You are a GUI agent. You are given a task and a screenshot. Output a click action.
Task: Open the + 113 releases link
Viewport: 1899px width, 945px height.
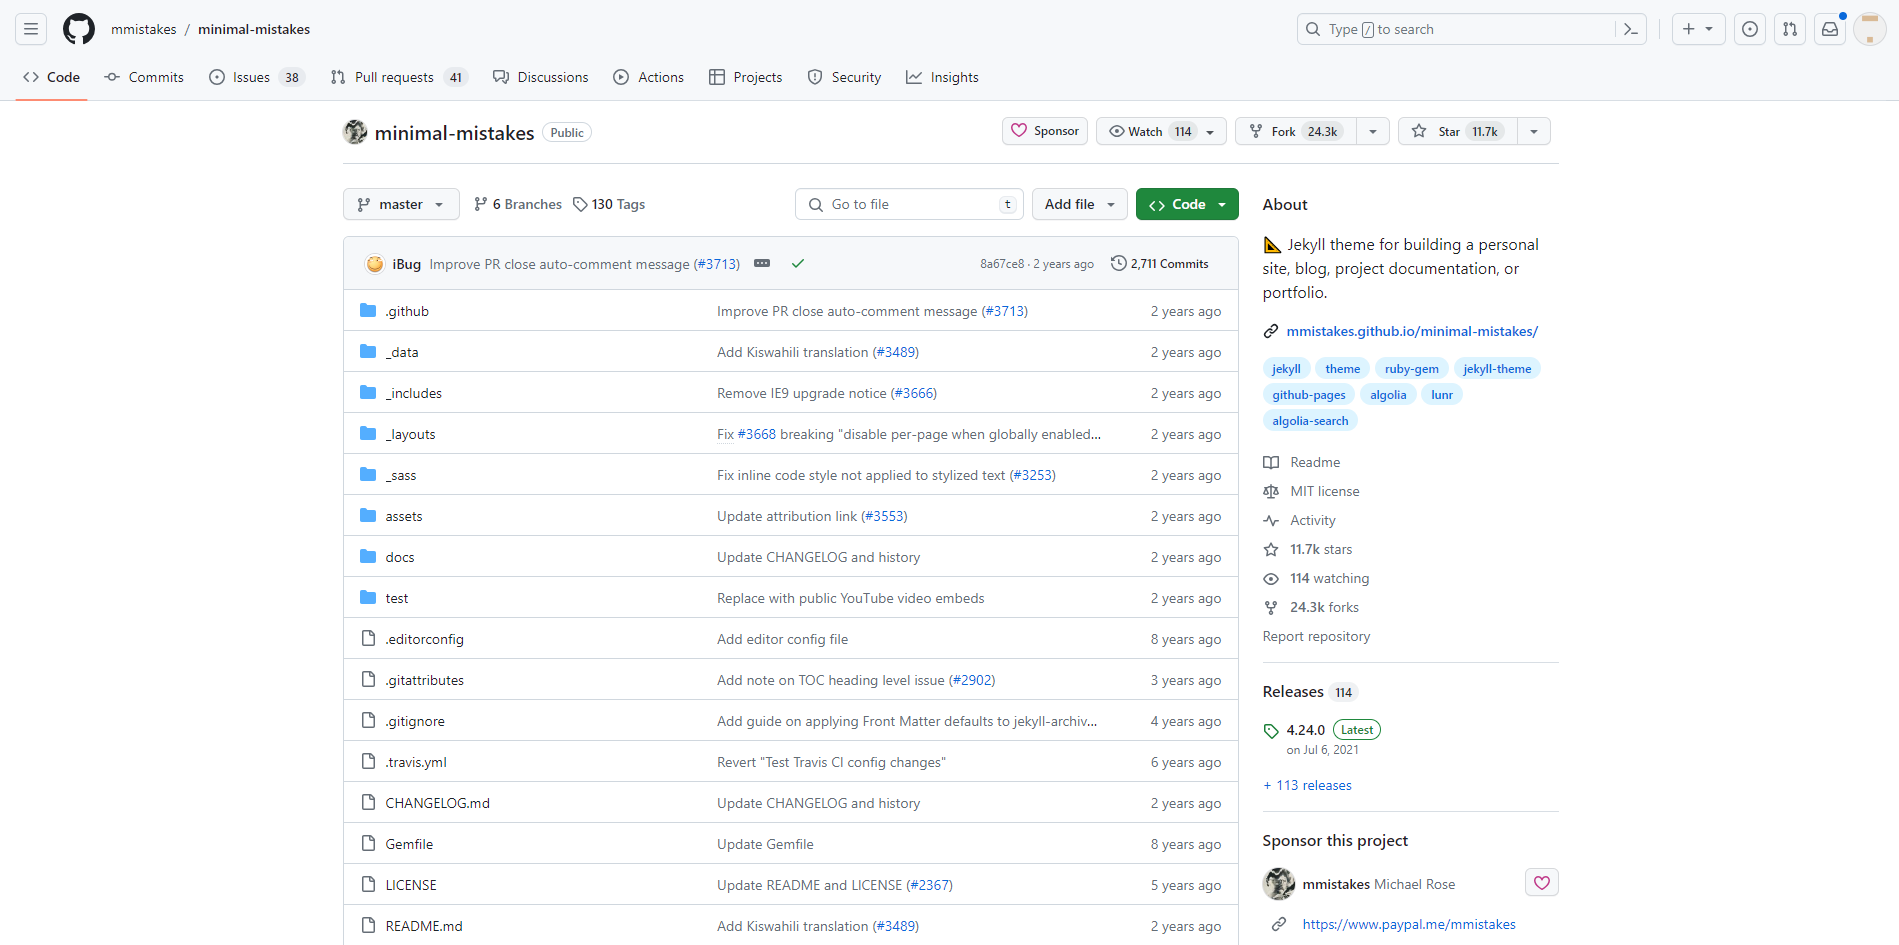[x=1307, y=785]
